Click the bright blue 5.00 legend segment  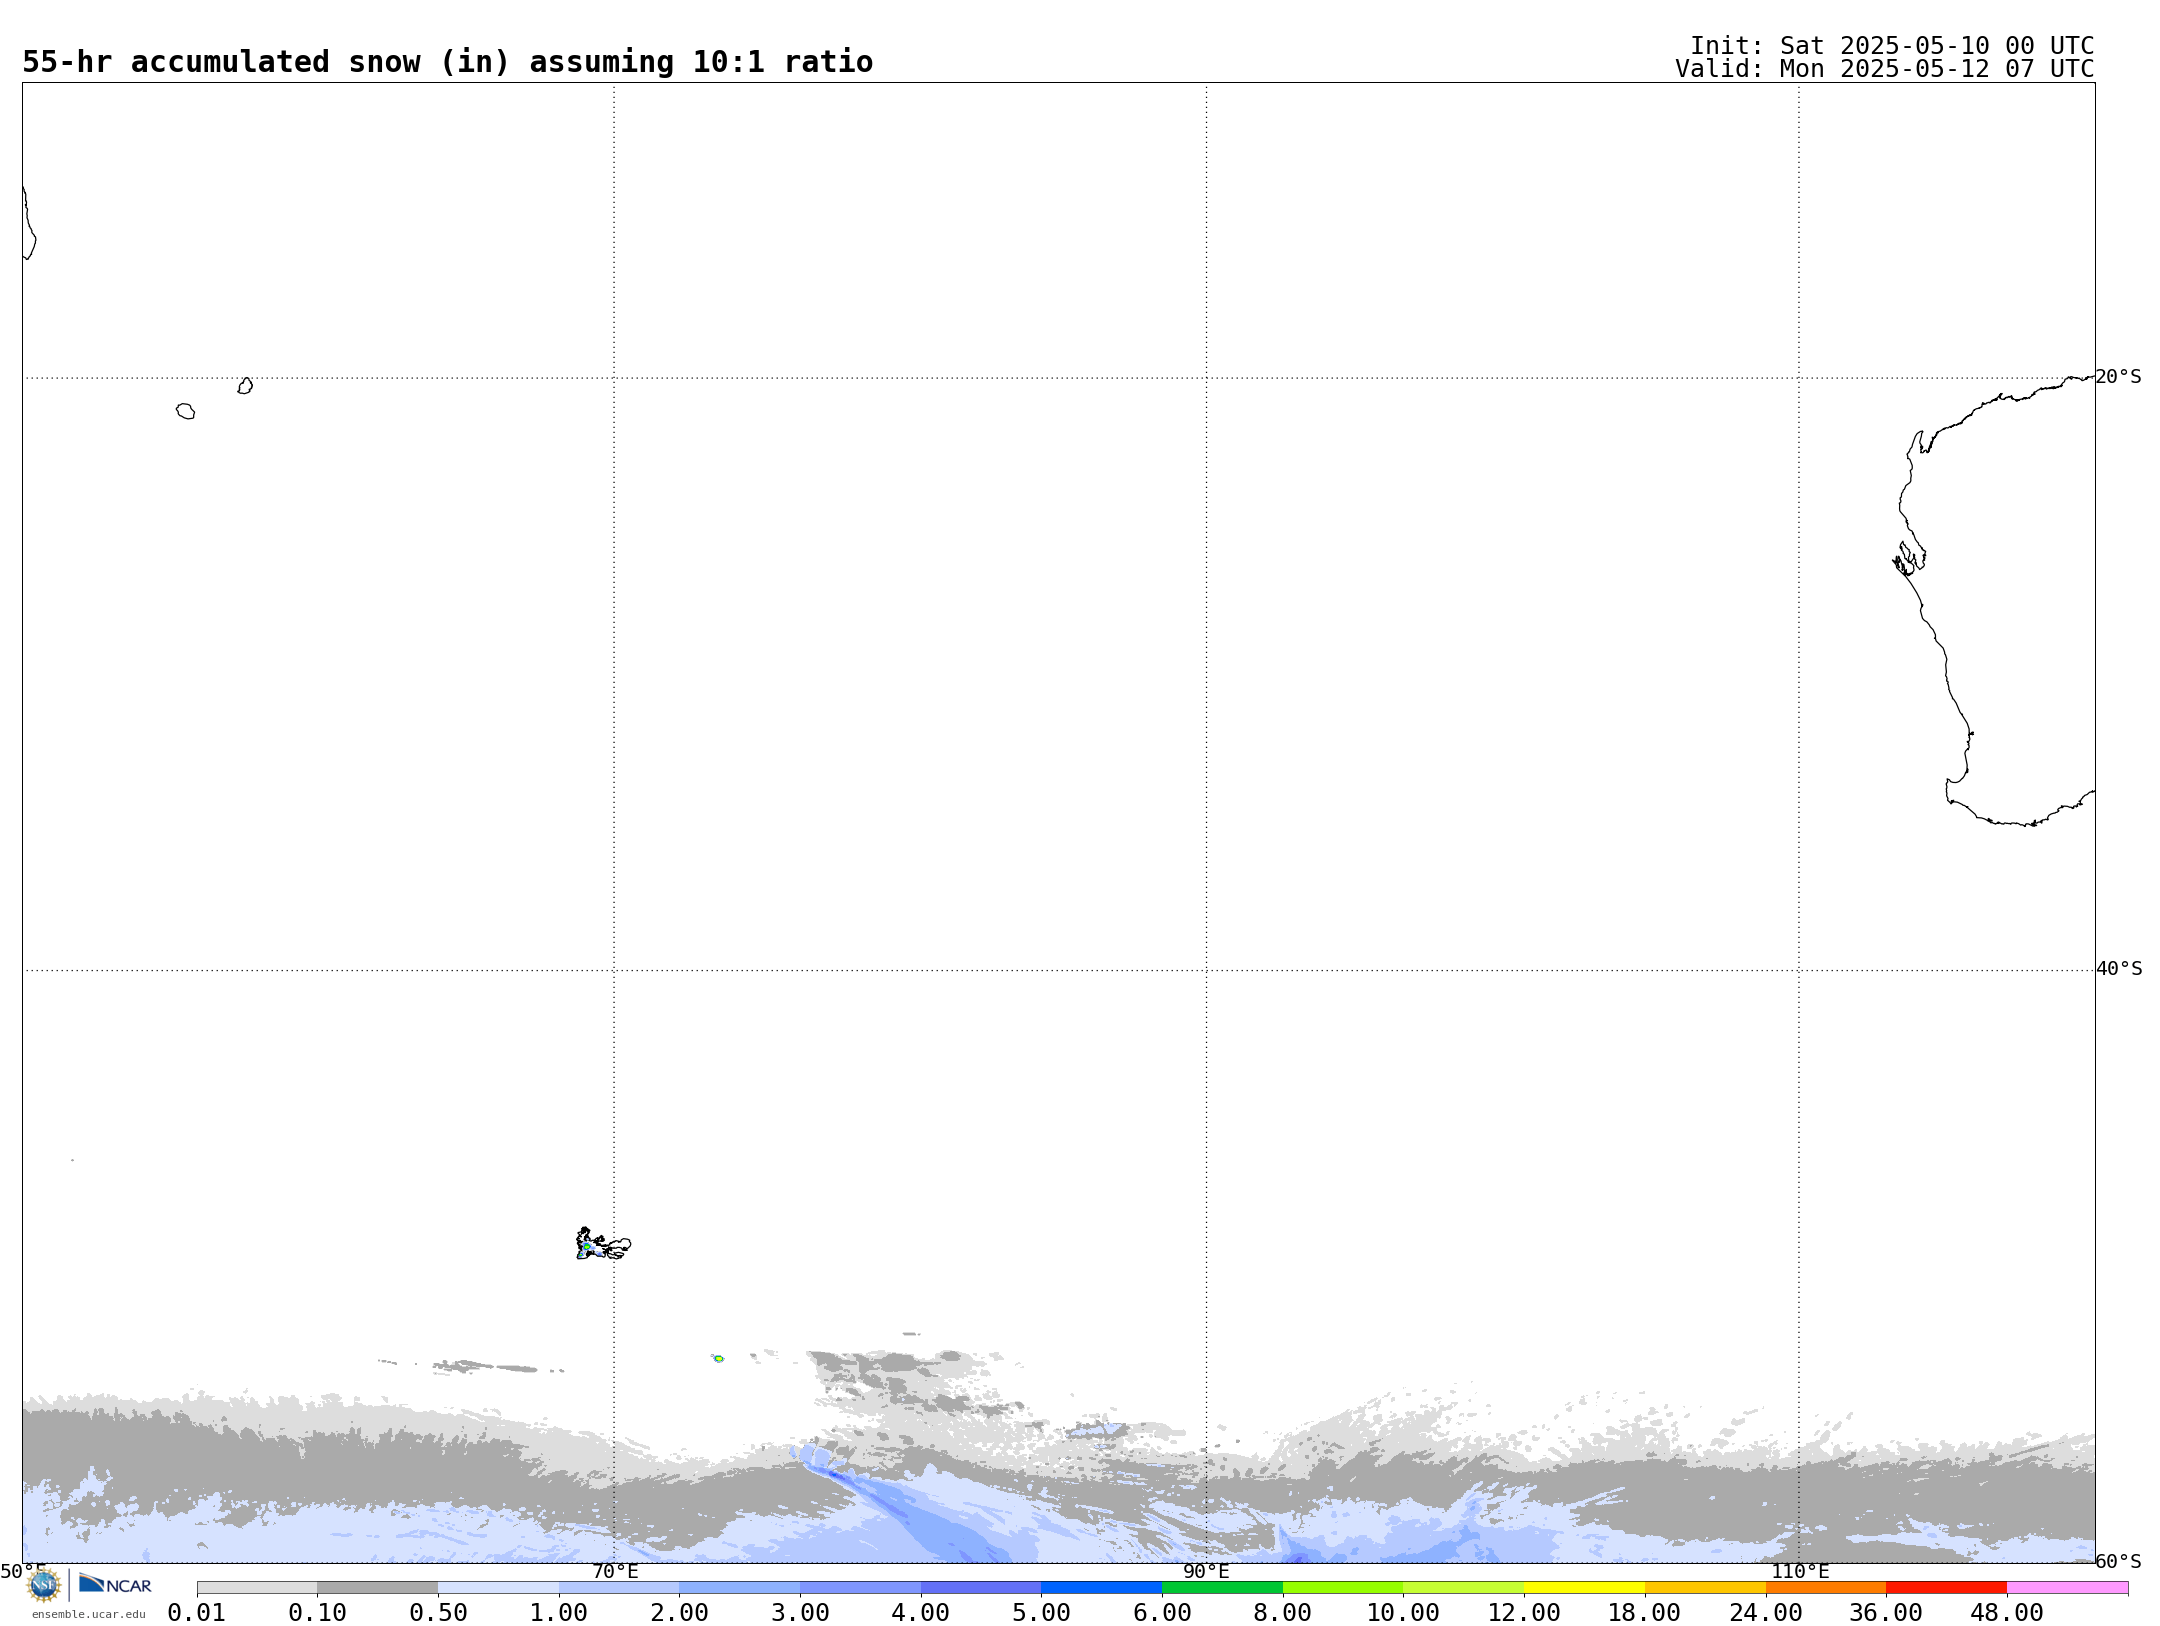[x=1101, y=1588]
